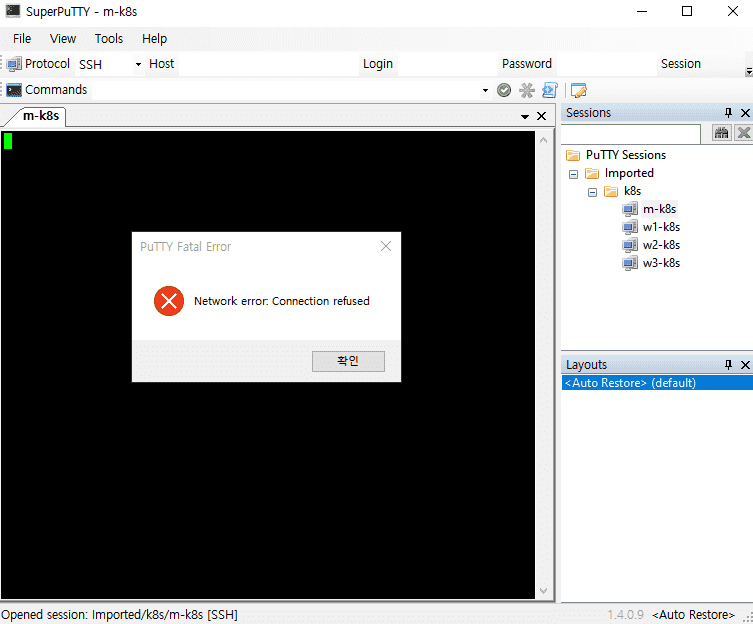Click the k8s folder icon
753x624 pixels.
pos(611,192)
